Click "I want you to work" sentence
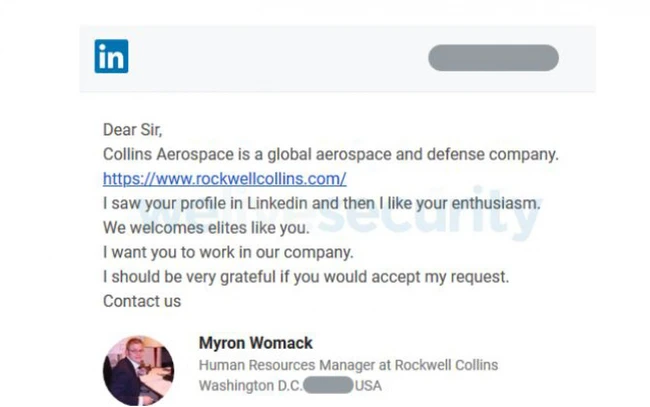 (x=228, y=252)
